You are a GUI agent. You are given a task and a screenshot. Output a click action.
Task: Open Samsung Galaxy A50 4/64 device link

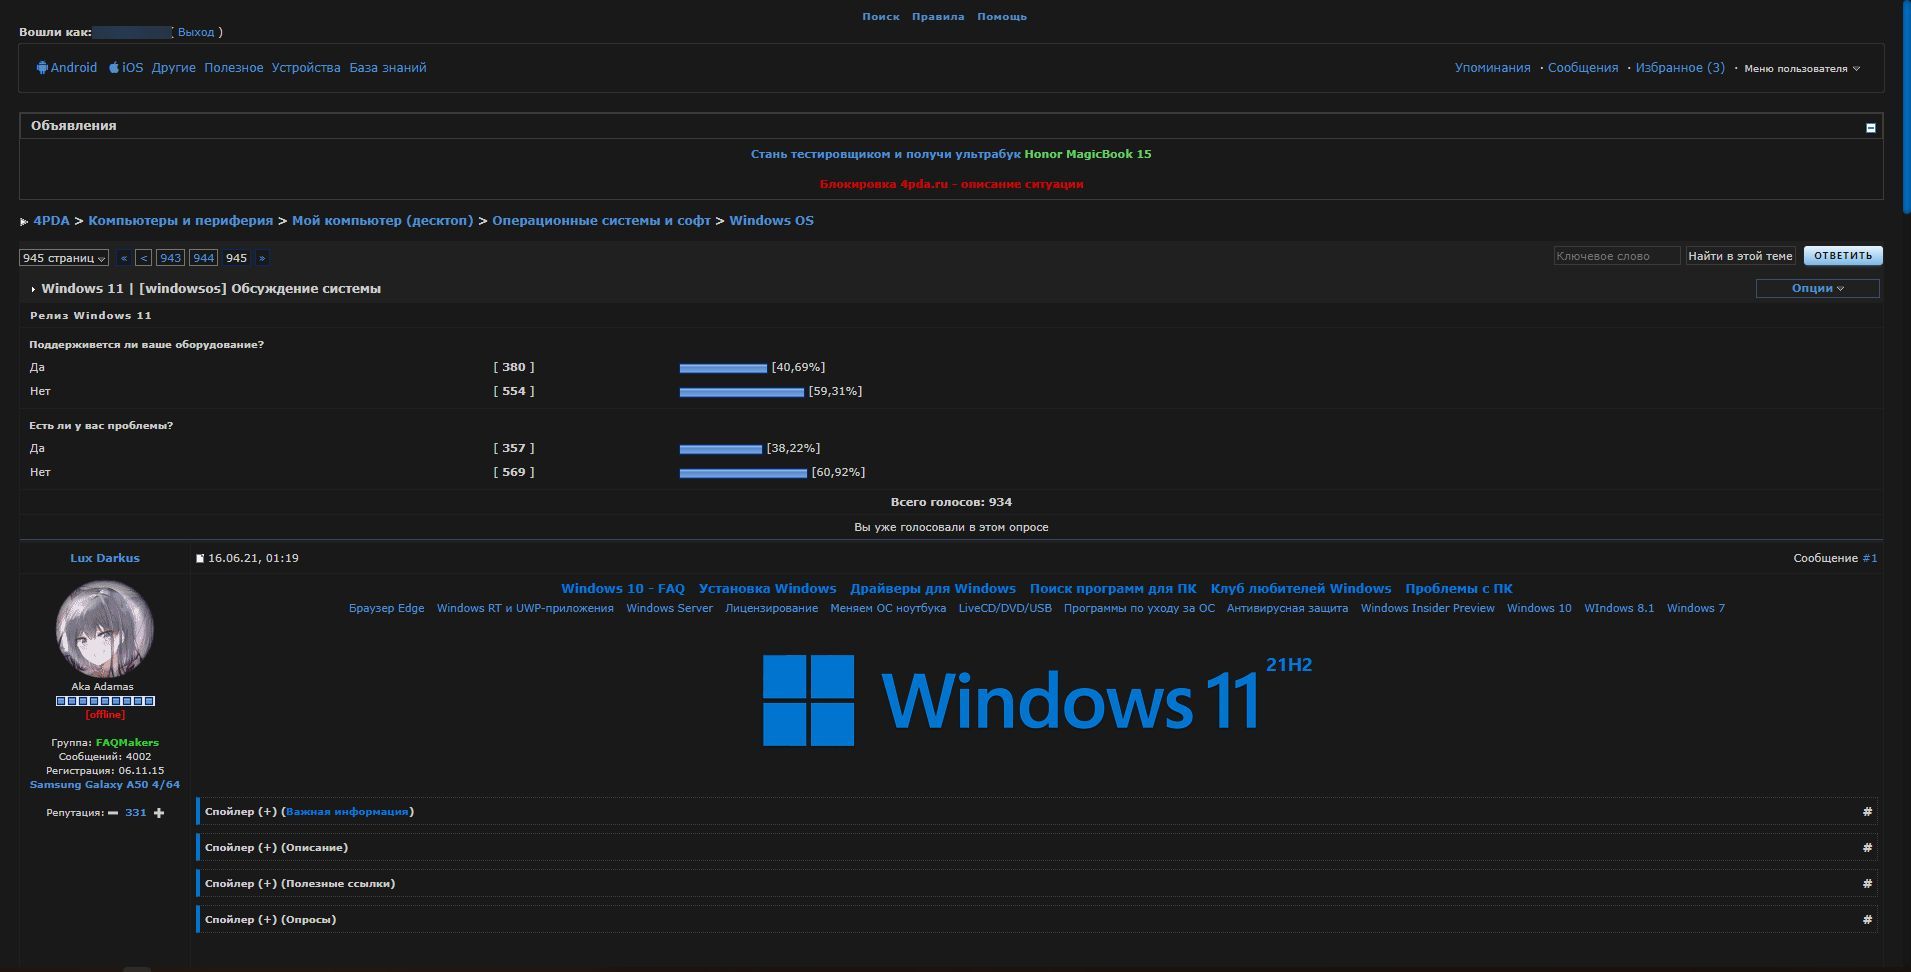[x=105, y=785]
